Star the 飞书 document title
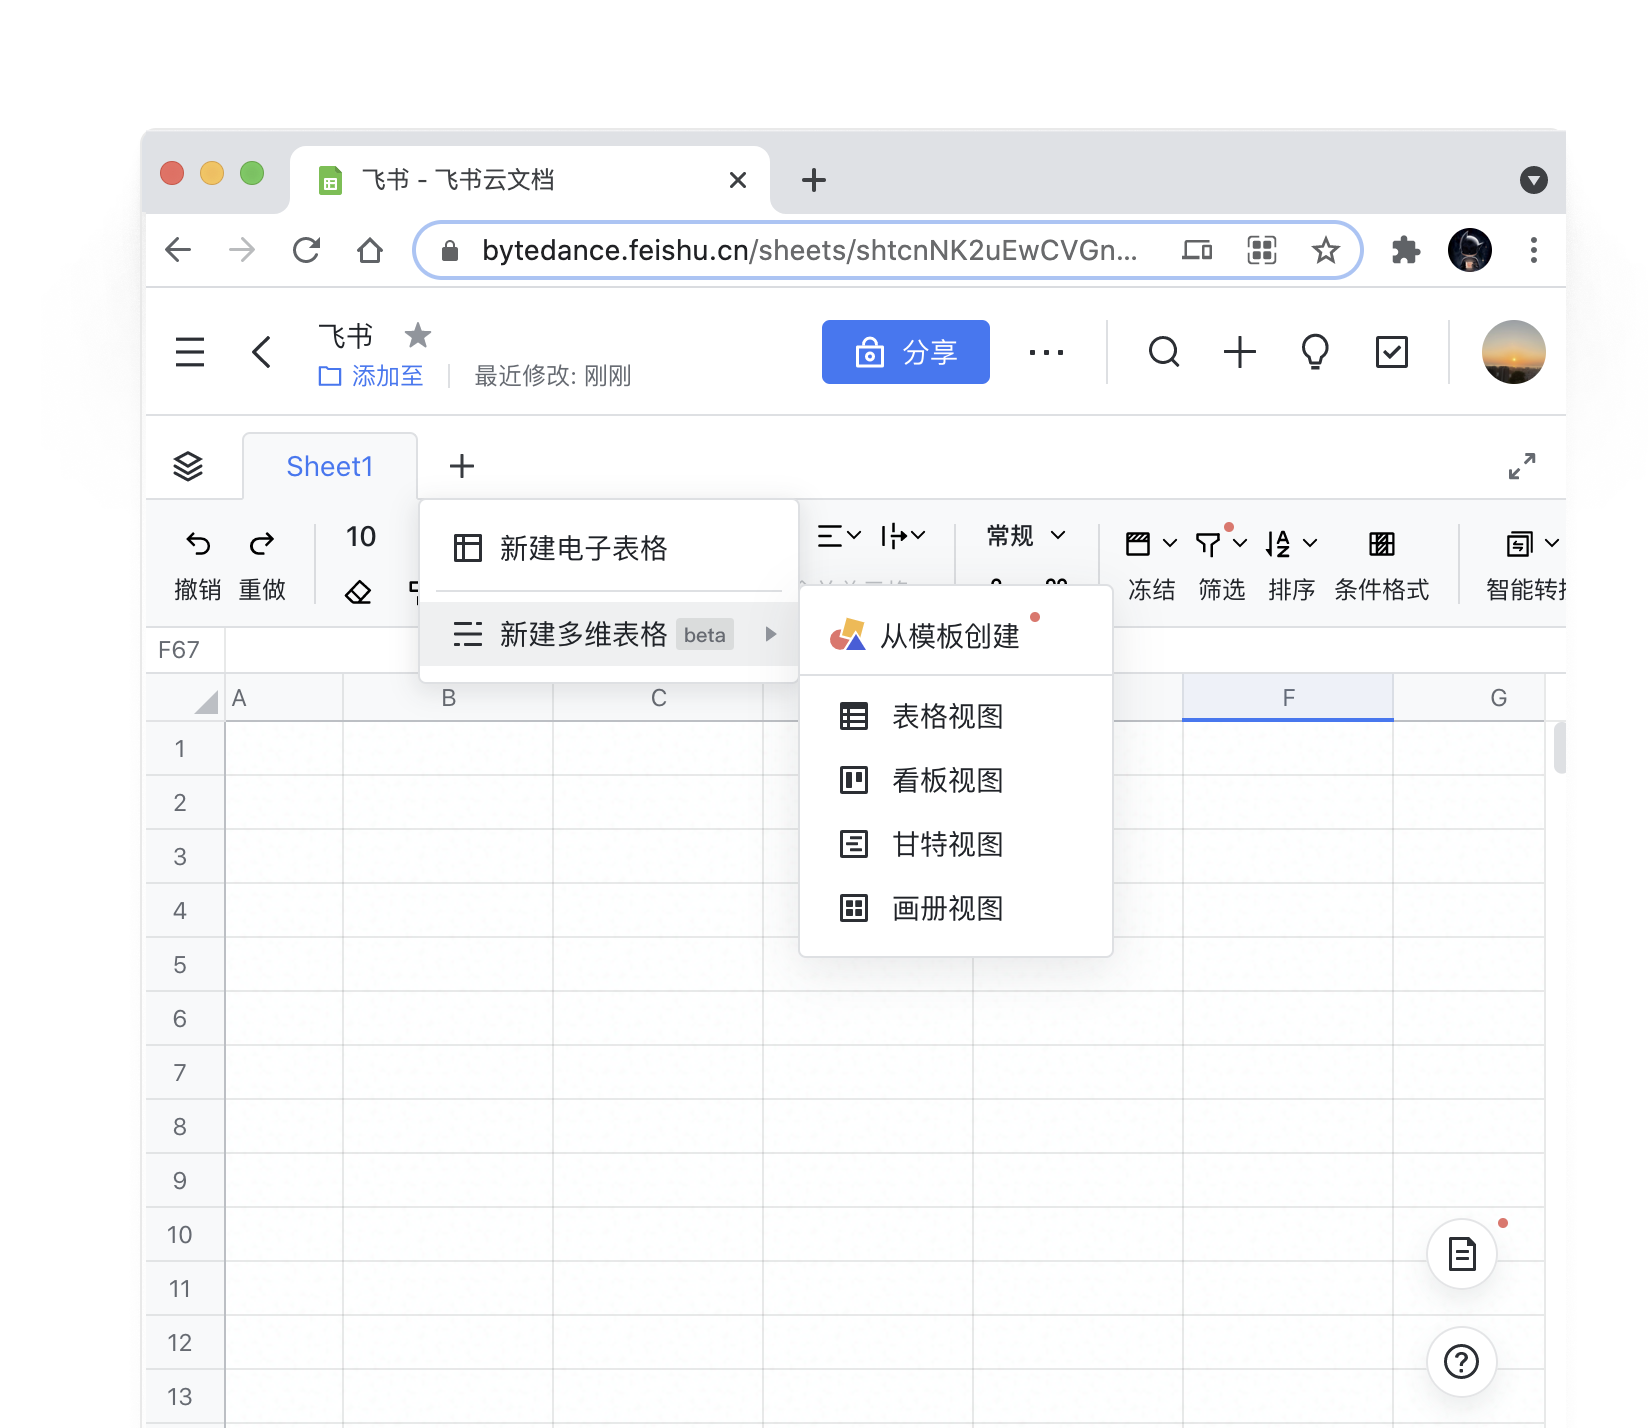This screenshot has width=1648, height=1428. (x=418, y=334)
